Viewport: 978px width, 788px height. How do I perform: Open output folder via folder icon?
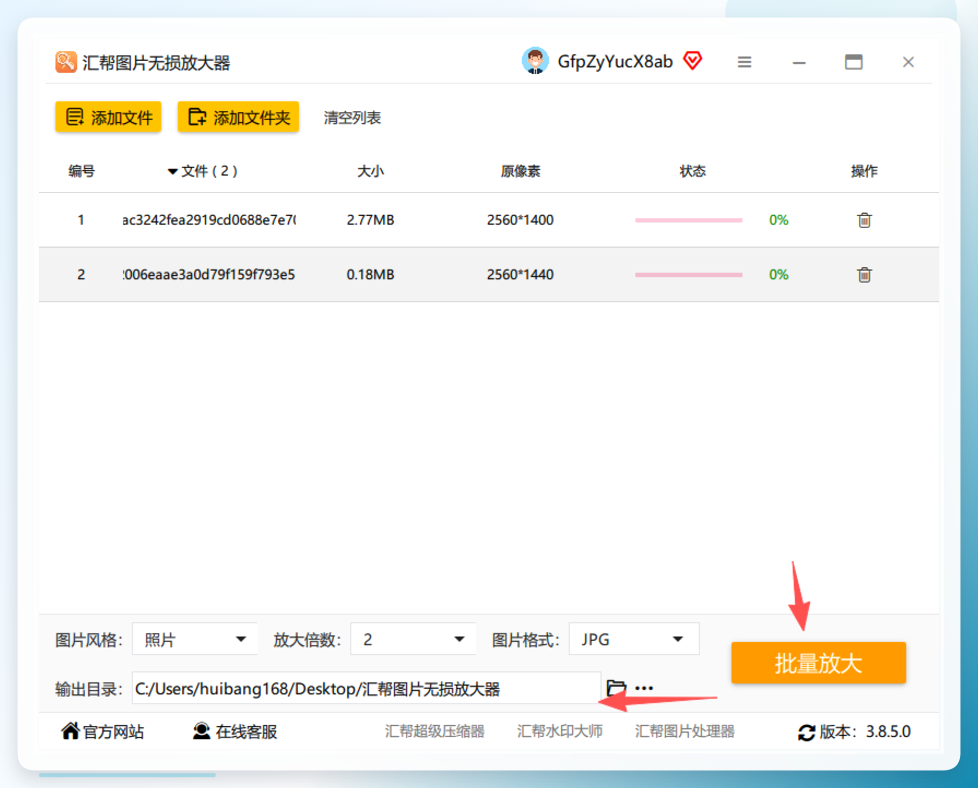click(616, 688)
